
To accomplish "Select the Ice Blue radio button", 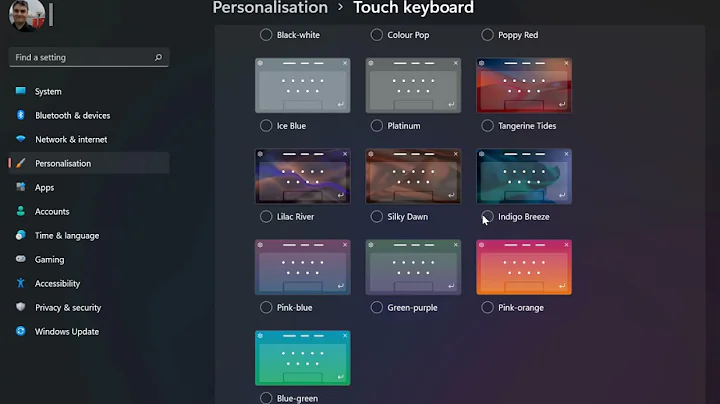I will [x=266, y=126].
